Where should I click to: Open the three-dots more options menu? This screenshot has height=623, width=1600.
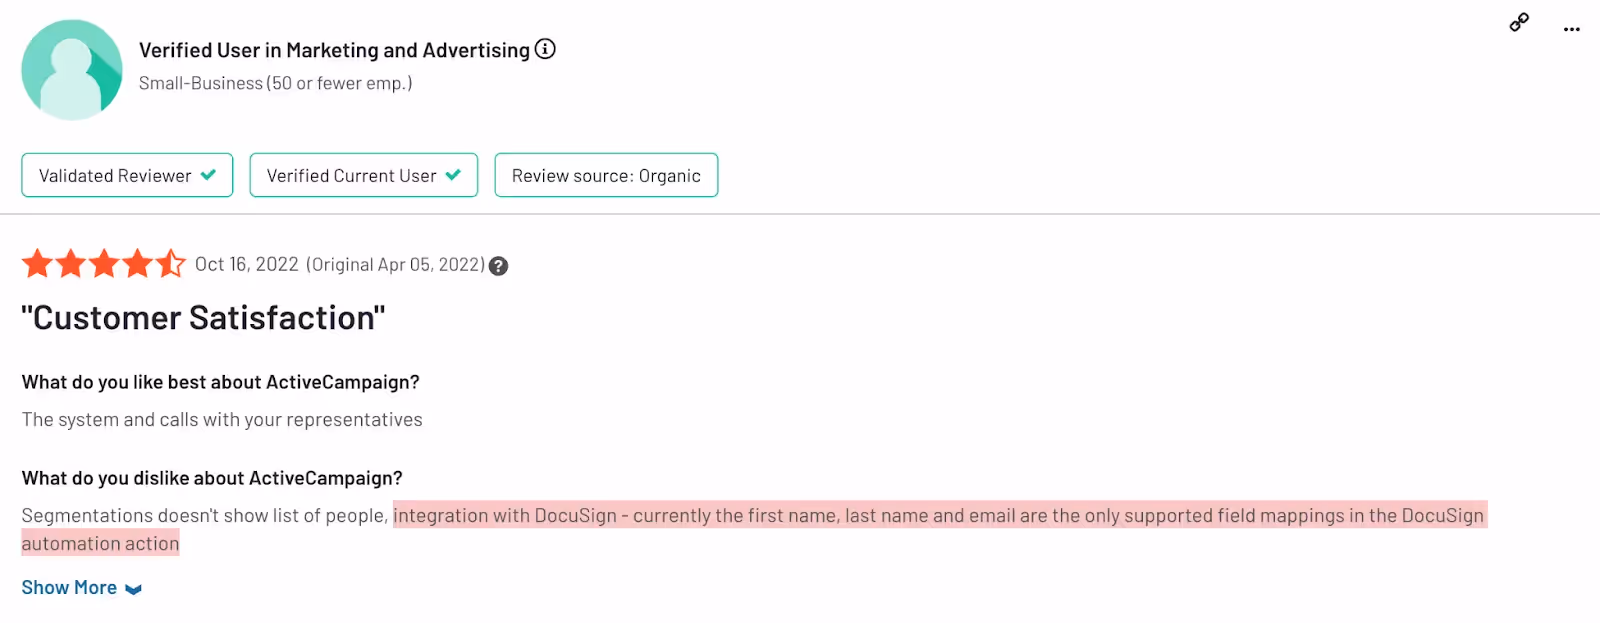pyautogui.click(x=1572, y=29)
